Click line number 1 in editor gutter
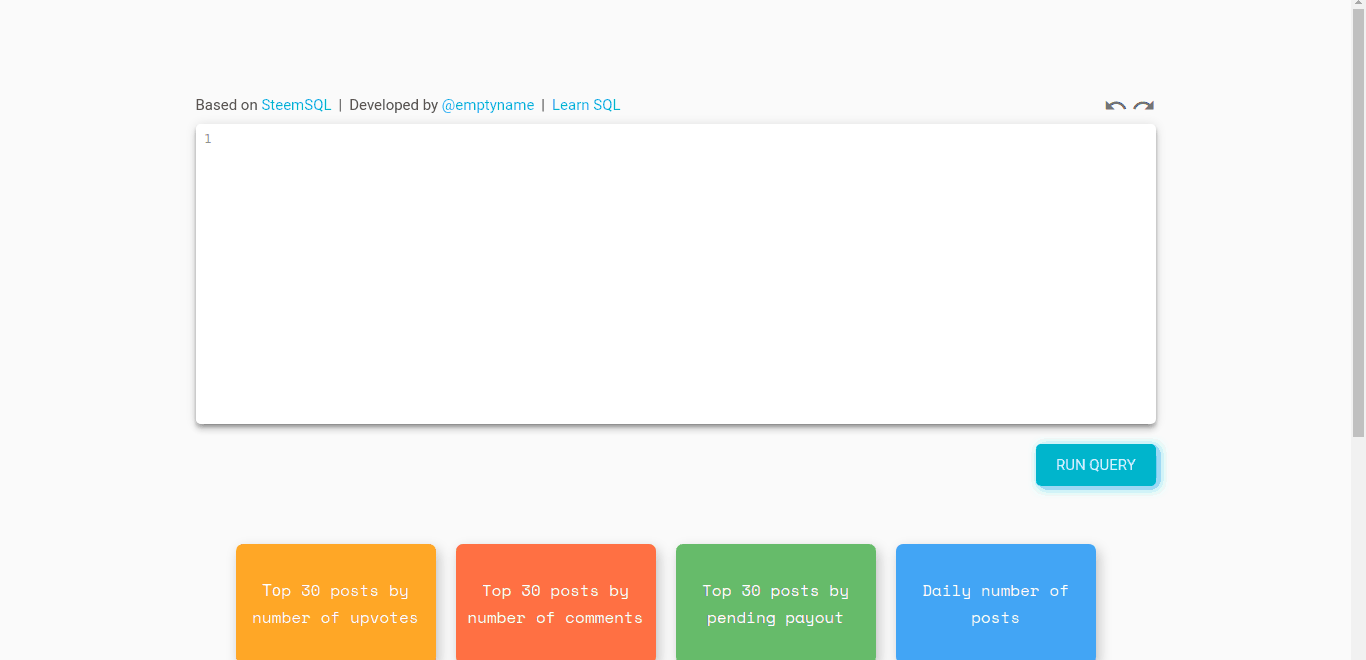 (208, 139)
